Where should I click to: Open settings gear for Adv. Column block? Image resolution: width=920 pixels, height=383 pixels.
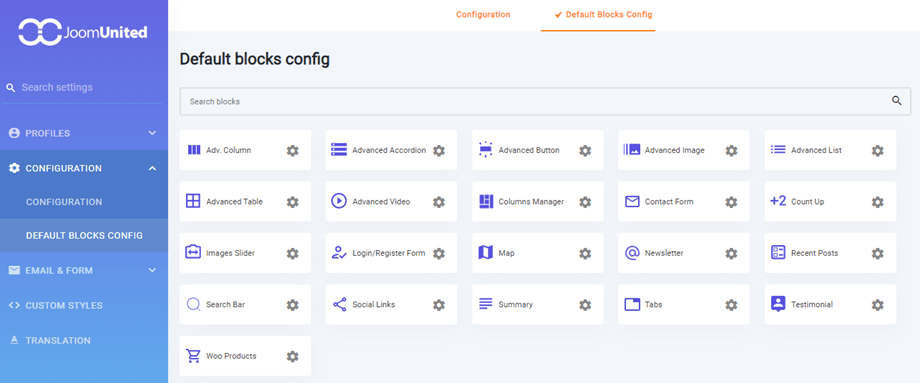coord(292,151)
